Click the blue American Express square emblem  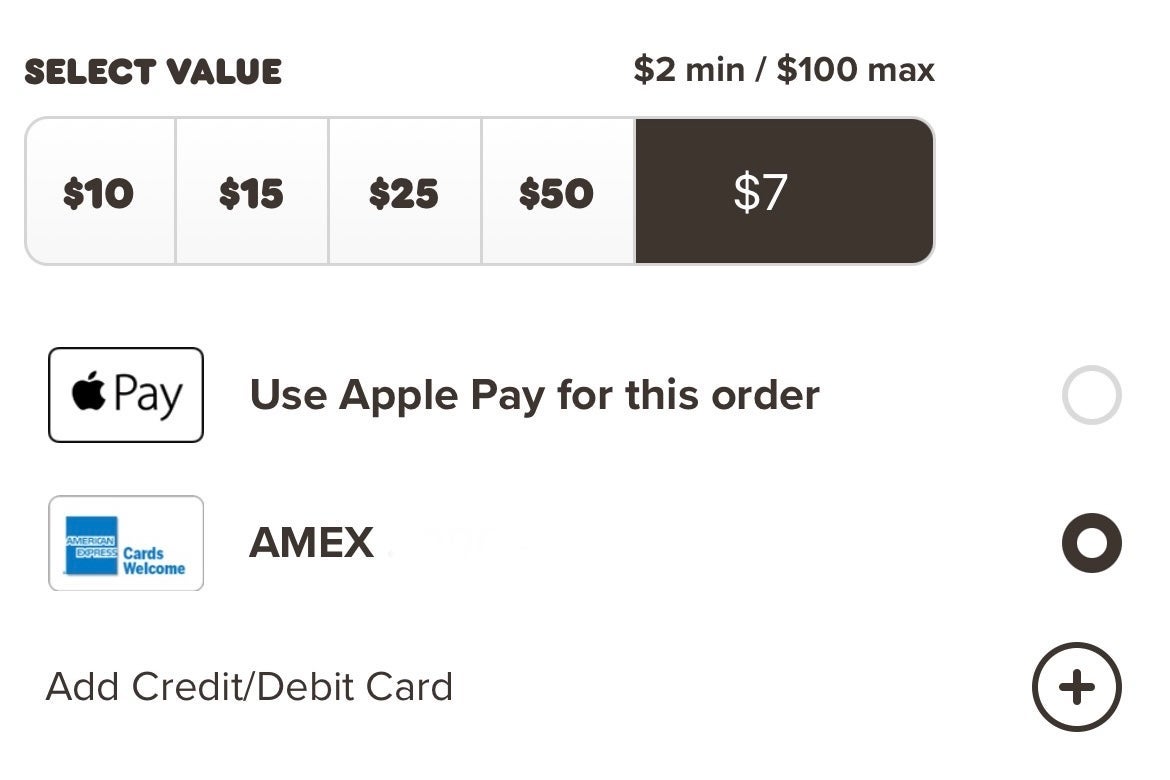click(91, 546)
